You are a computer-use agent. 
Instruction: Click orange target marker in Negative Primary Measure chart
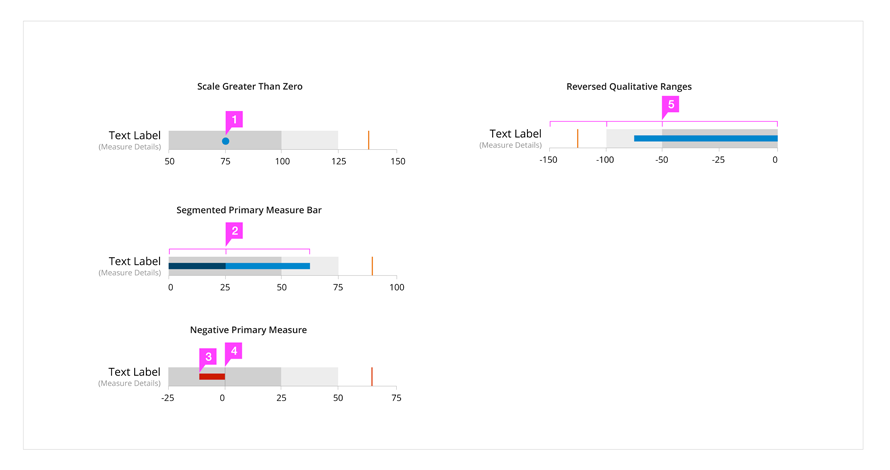coord(372,376)
